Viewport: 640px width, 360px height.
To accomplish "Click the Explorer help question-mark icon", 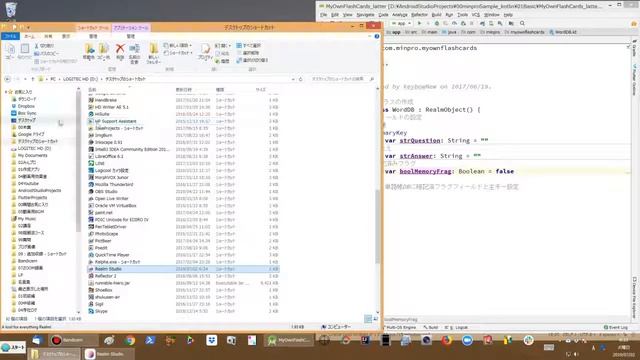I will 377,36.
